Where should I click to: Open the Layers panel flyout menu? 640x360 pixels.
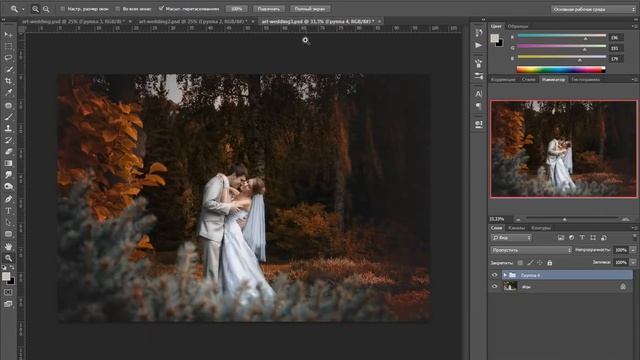pyautogui.click(x=634, y=228)
